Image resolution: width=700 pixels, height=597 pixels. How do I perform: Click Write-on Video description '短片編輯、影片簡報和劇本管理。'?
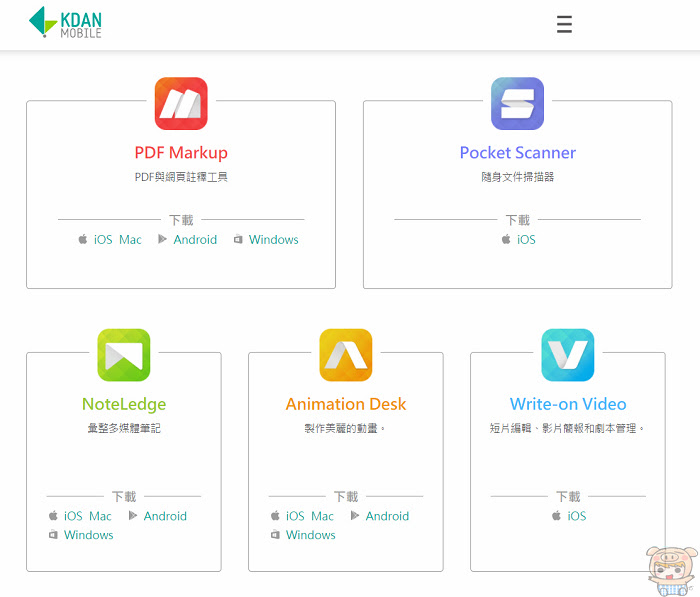(x=567, y=429)
